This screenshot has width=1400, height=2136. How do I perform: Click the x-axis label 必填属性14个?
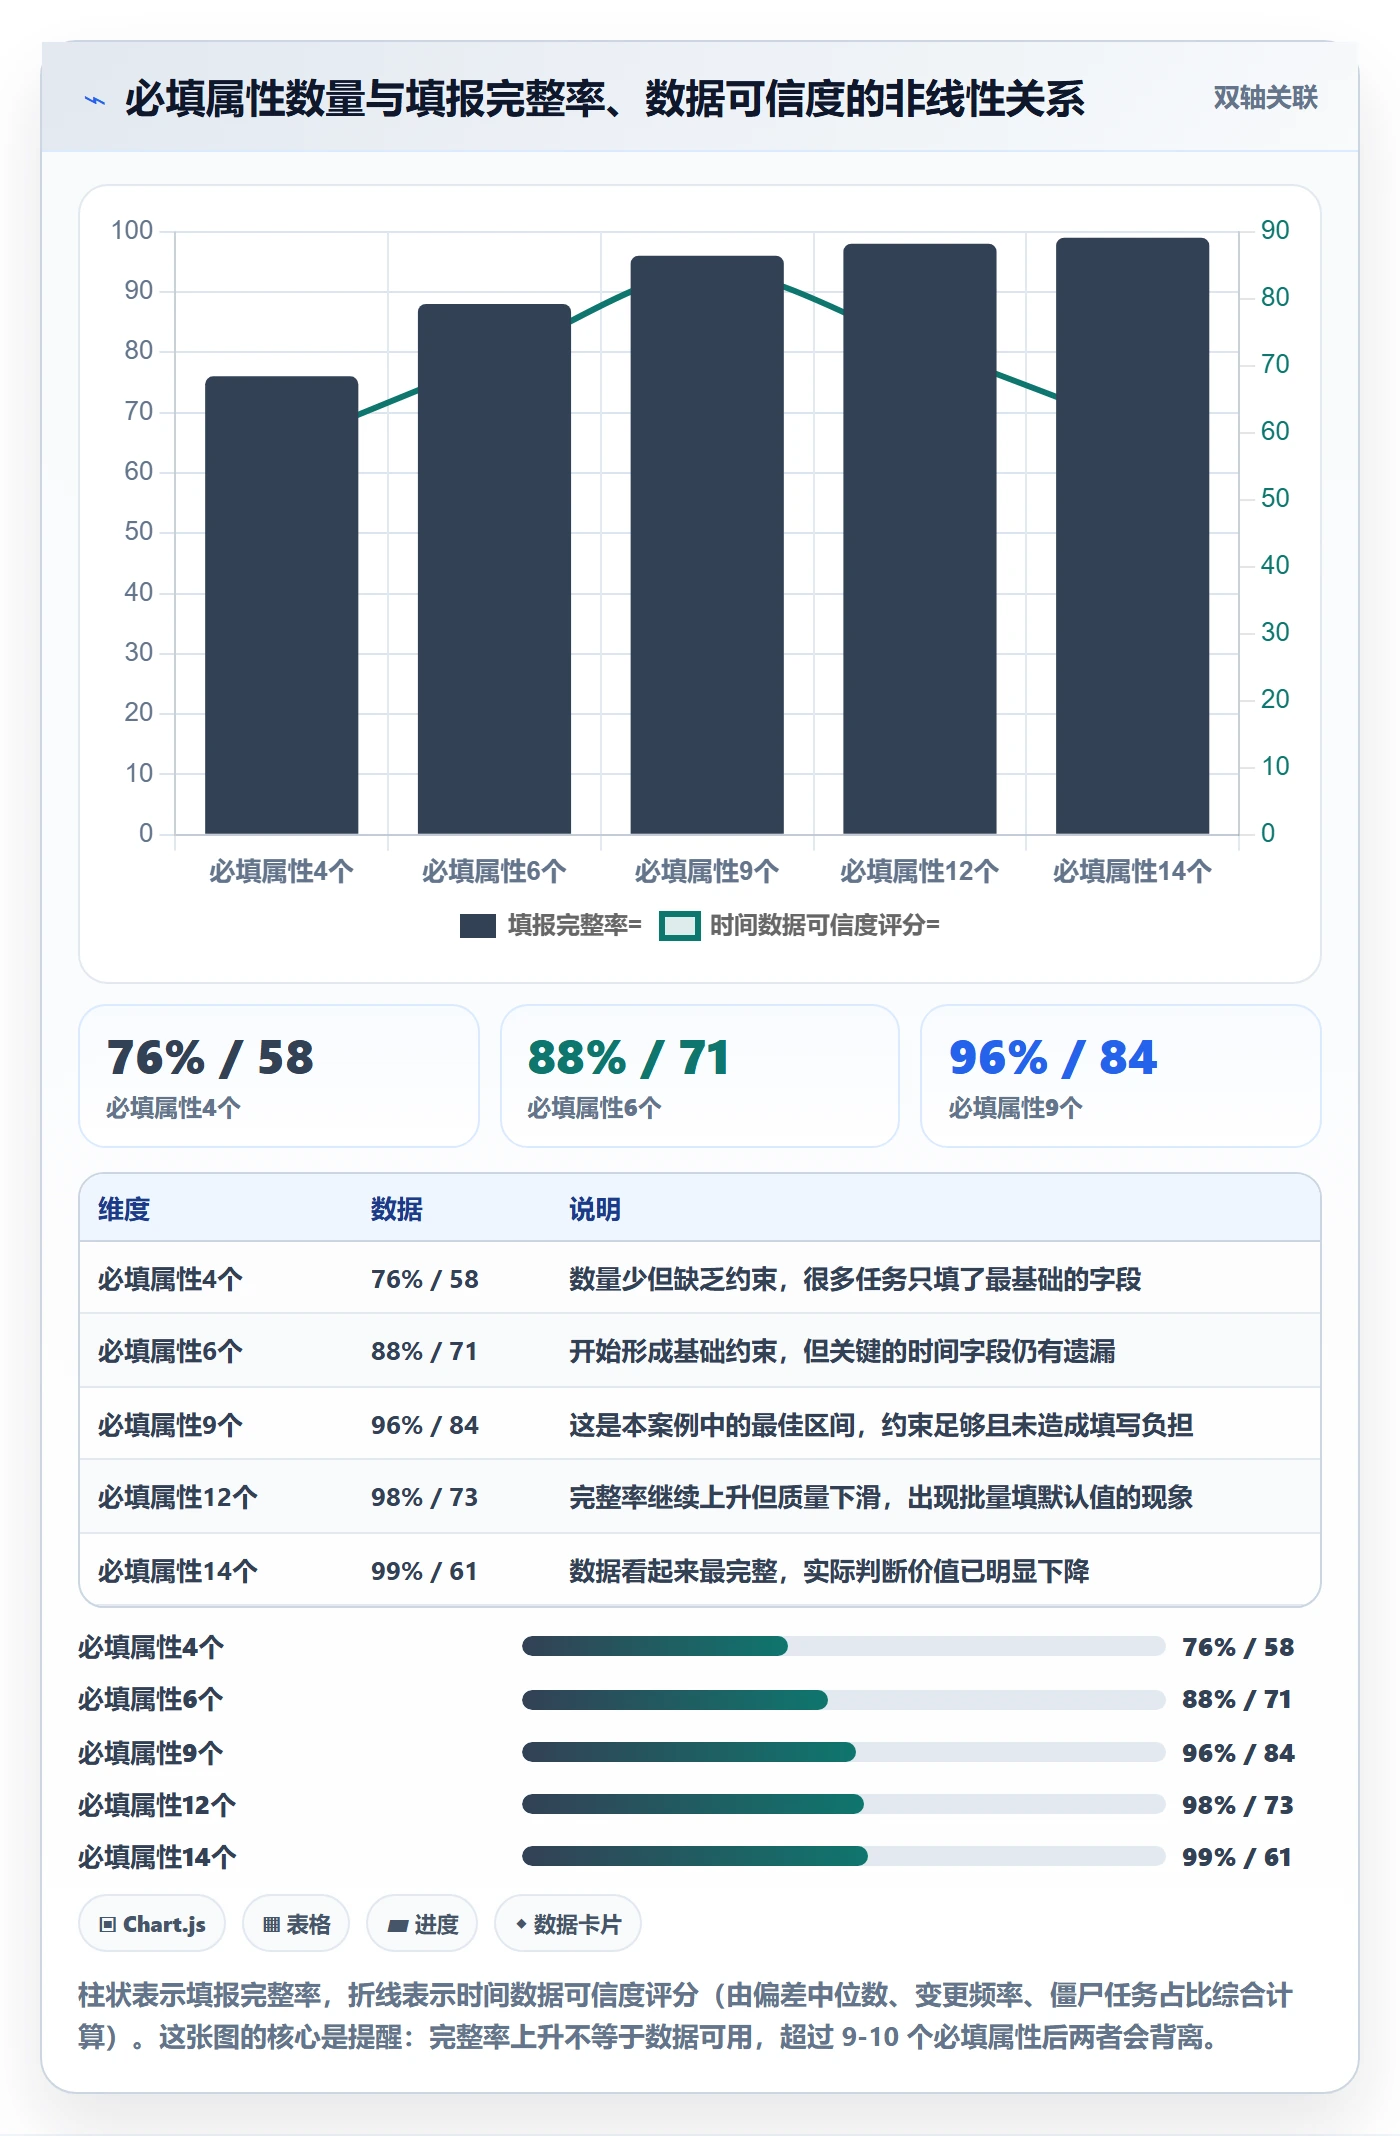click(1132, 871)
